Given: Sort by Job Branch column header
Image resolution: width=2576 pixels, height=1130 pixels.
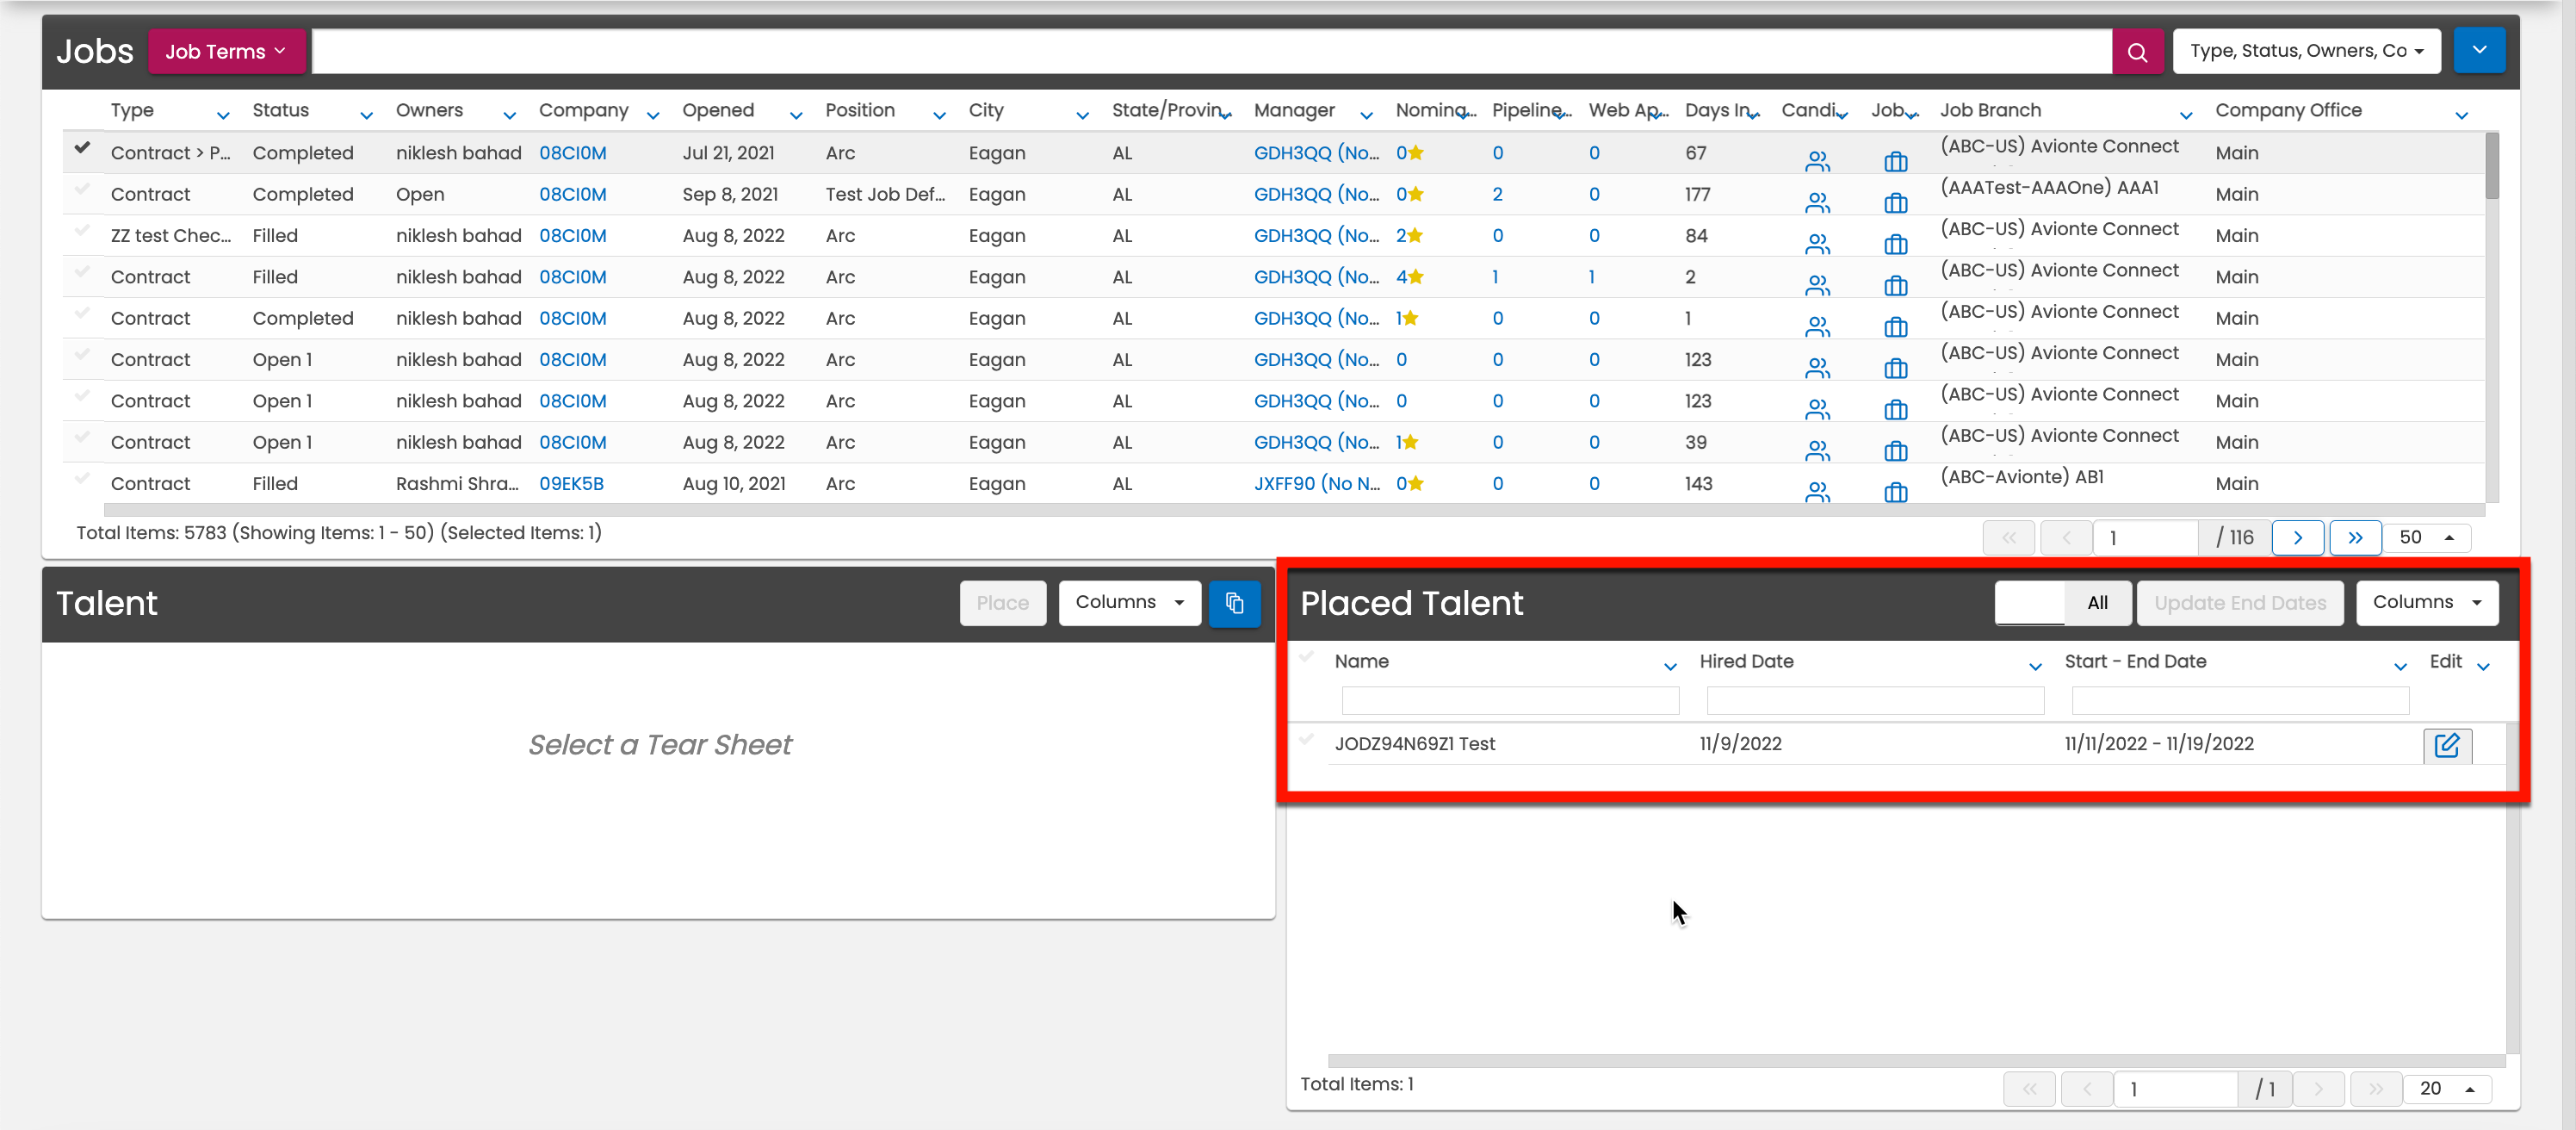Looking at the screenshot, I should click(x=1990, y=110).
